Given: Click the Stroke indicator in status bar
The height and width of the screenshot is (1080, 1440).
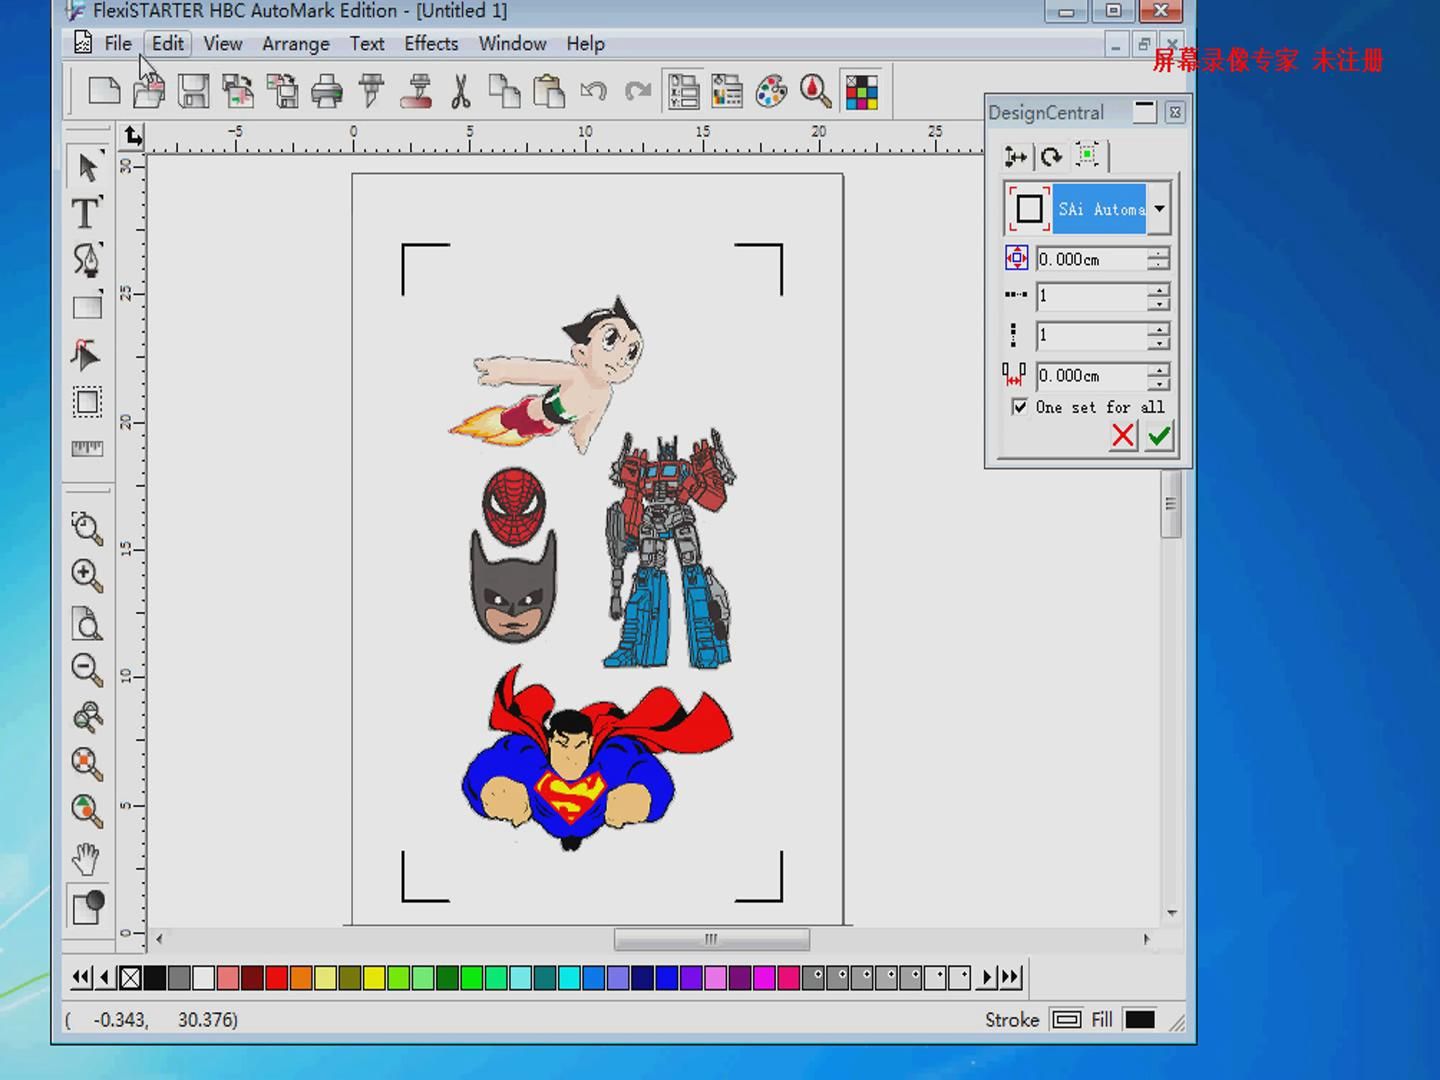Looking at the screenshot, I should pyautogui.click(x=1067, y=1019).
